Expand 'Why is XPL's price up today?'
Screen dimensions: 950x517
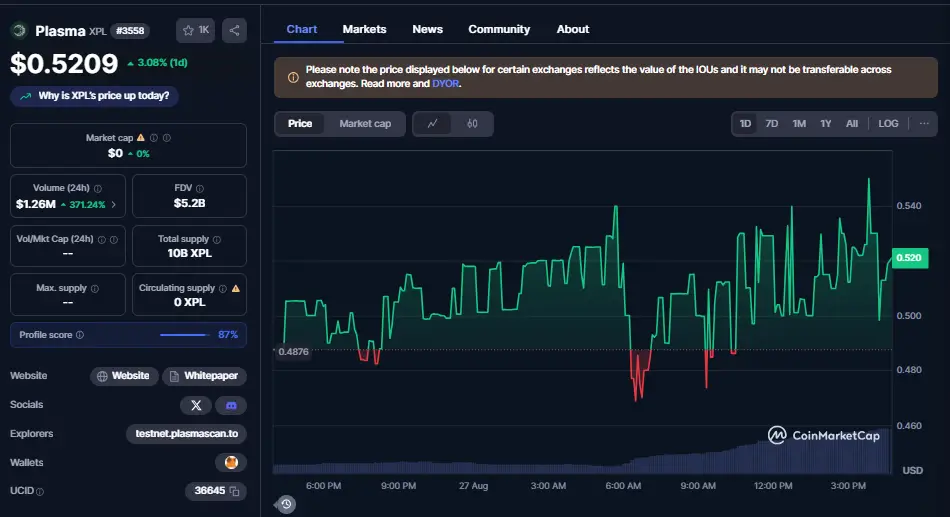pyautogui.click(x=96, y=96)
